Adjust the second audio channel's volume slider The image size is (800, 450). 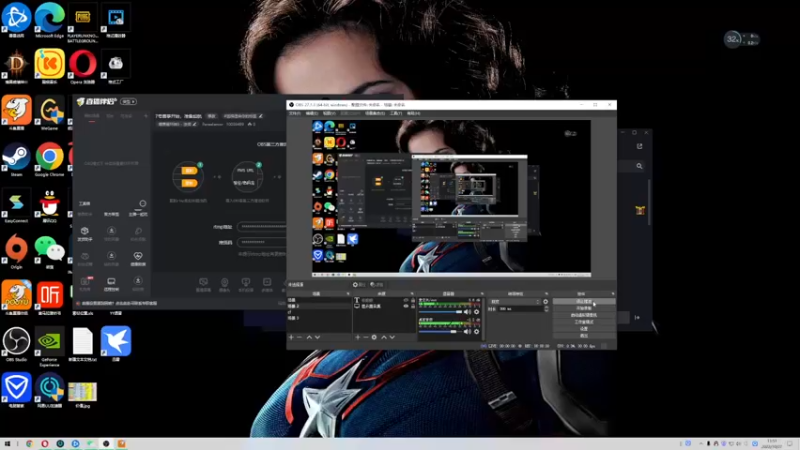click(440, 332)
